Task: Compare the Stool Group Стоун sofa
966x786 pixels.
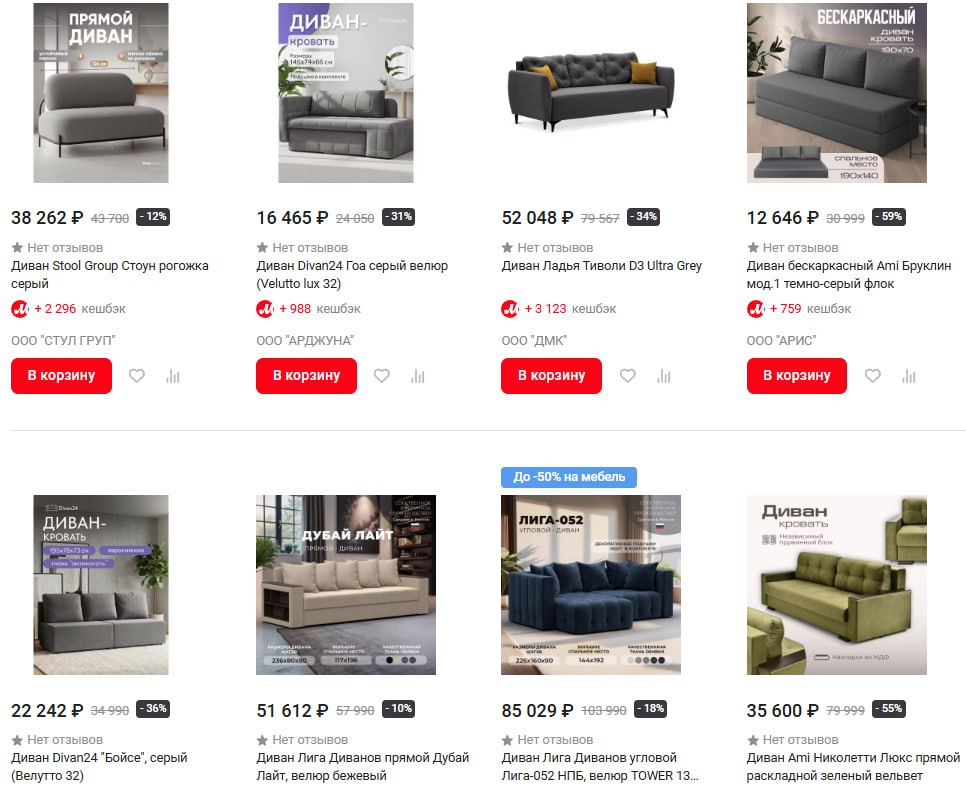Action: pos(173,376)
